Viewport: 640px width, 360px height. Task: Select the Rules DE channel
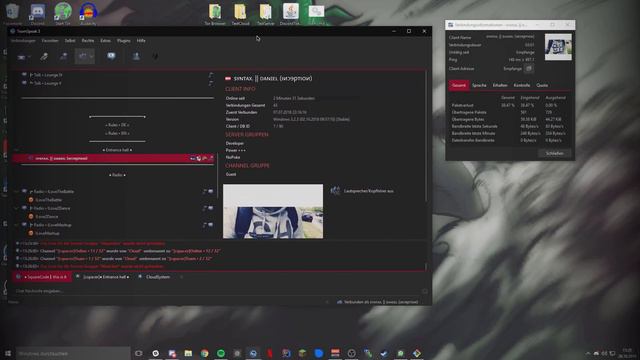tap(117, 125)
